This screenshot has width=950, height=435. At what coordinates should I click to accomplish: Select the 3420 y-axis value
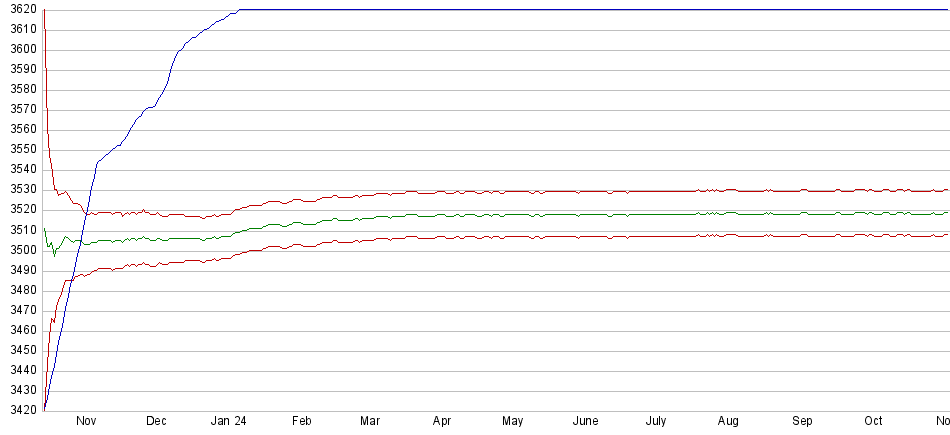point(22,410)
